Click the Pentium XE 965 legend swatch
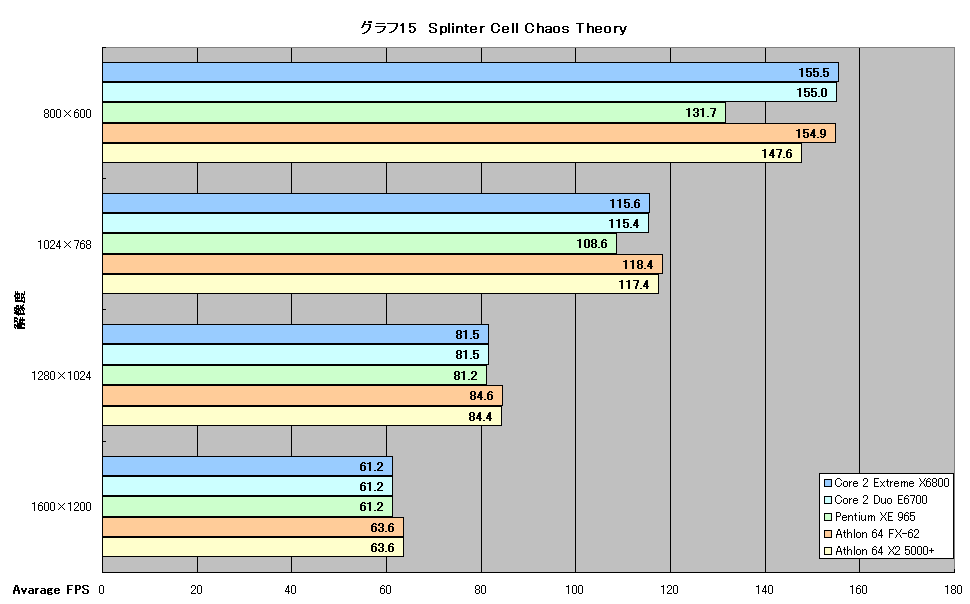970x604 pixels. click(828, 517)
